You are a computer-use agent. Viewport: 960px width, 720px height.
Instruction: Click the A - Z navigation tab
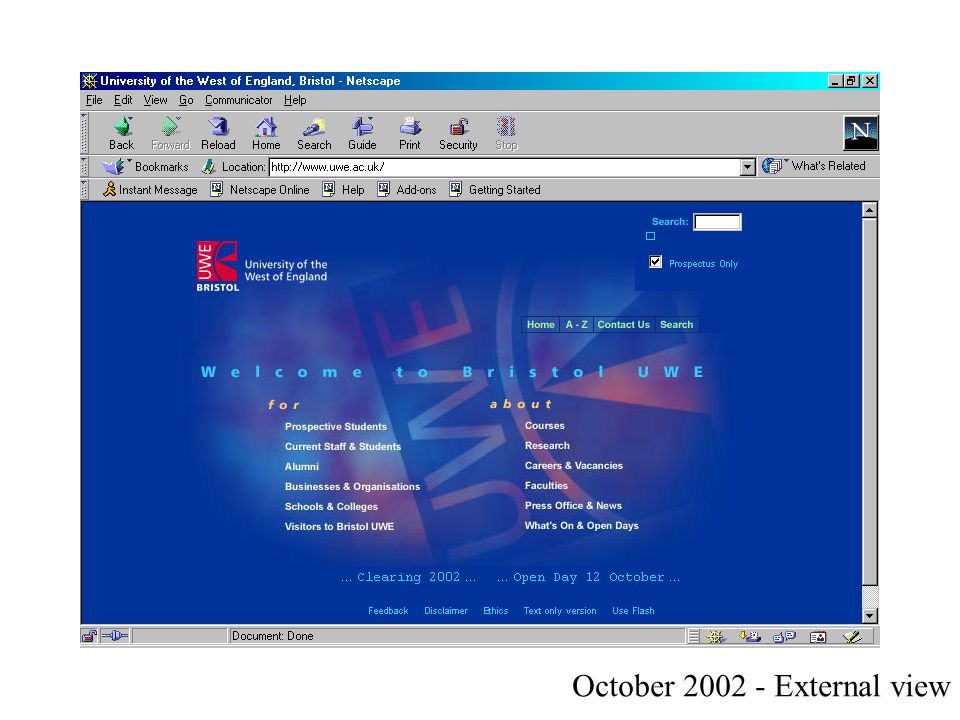[576, 324]
